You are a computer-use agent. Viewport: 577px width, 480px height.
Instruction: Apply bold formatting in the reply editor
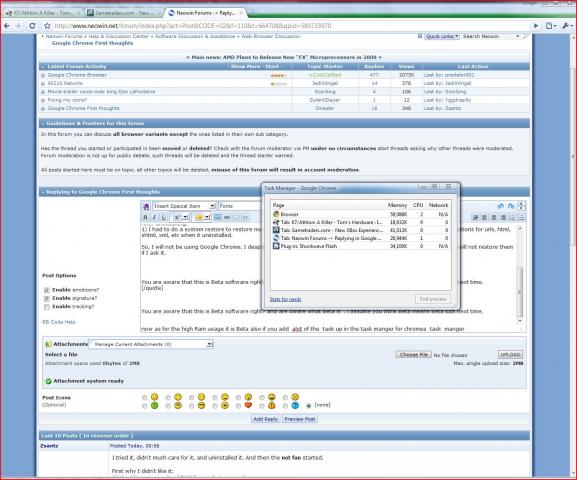[145, 217]
